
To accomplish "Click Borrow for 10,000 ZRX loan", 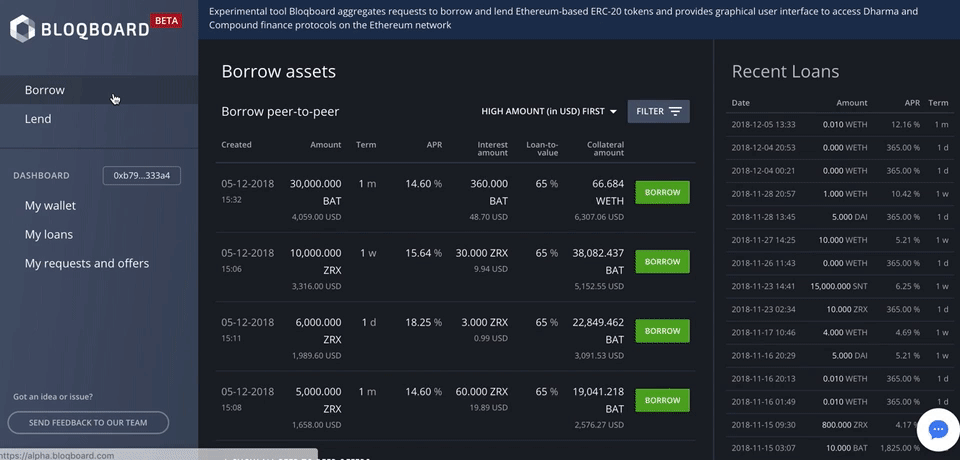I will pyautogui.click(x=662, y=262).
